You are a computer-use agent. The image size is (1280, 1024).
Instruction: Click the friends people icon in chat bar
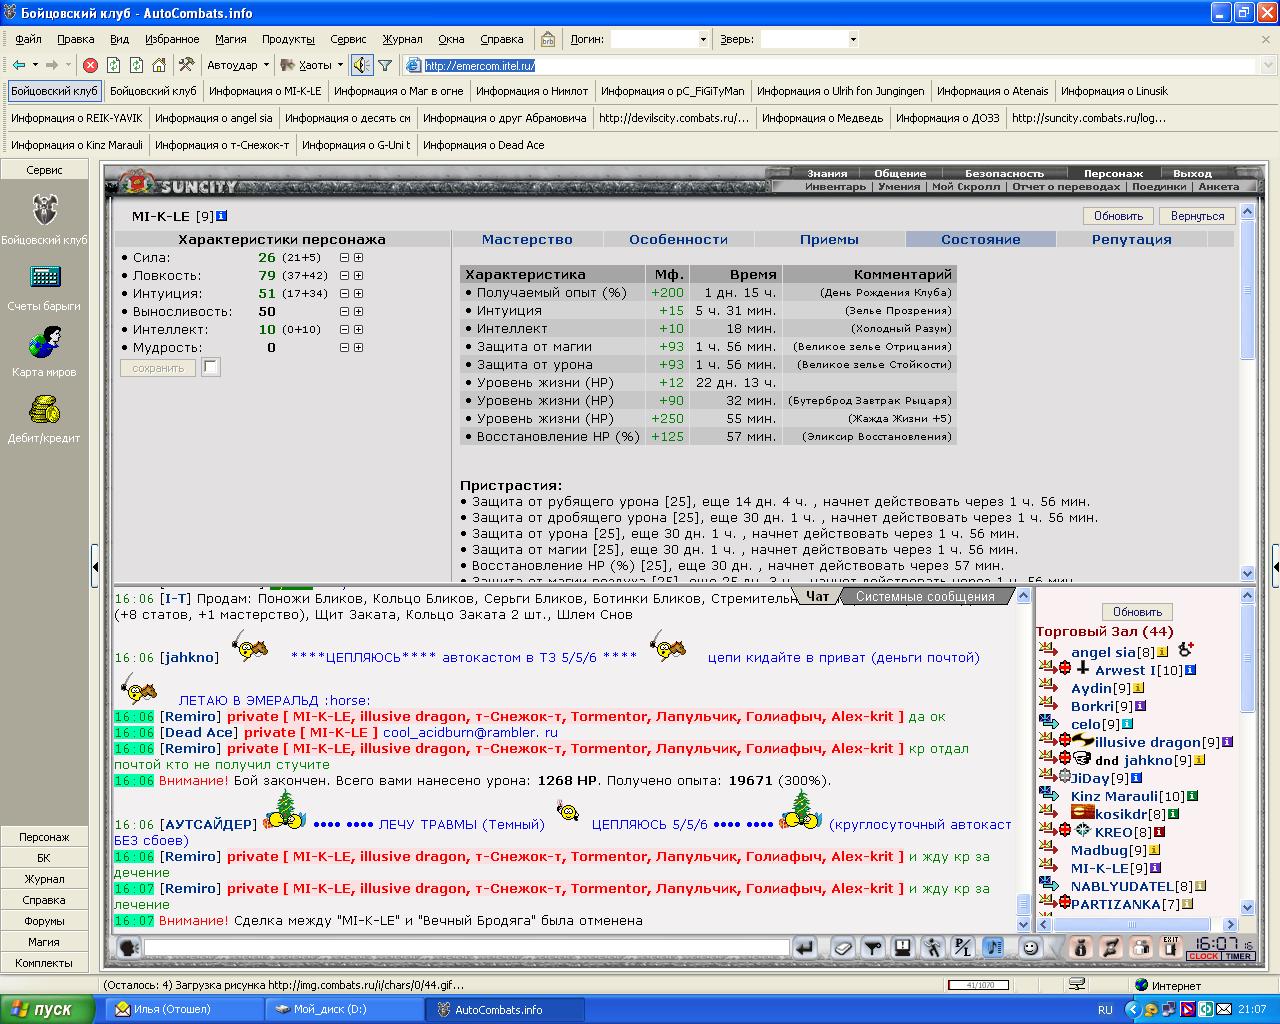coord(1140,947)
